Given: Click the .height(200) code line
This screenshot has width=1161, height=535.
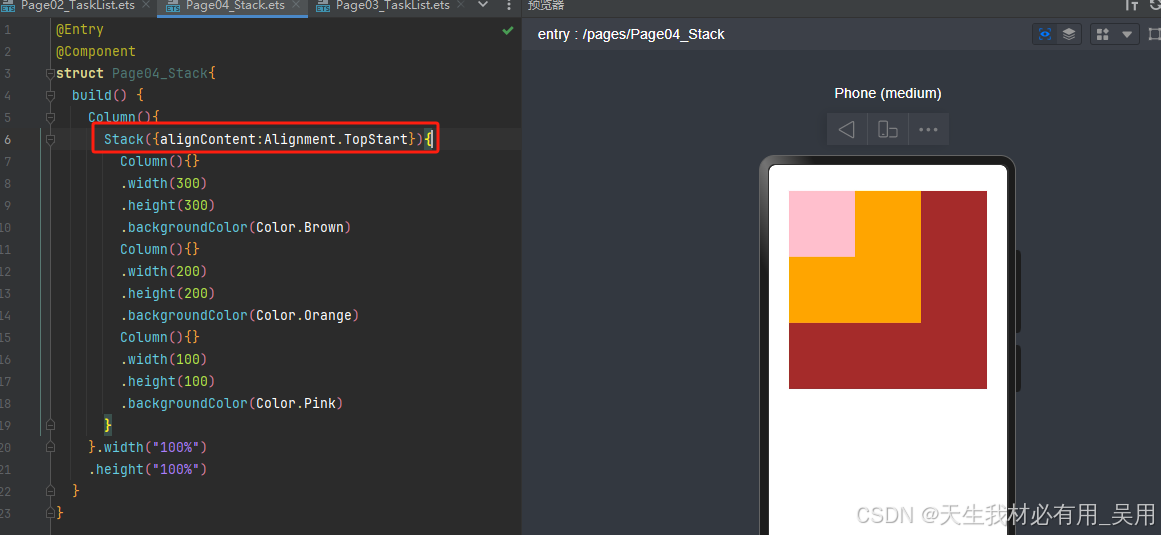Looking at the screenshot, I should tap(168, 293).
